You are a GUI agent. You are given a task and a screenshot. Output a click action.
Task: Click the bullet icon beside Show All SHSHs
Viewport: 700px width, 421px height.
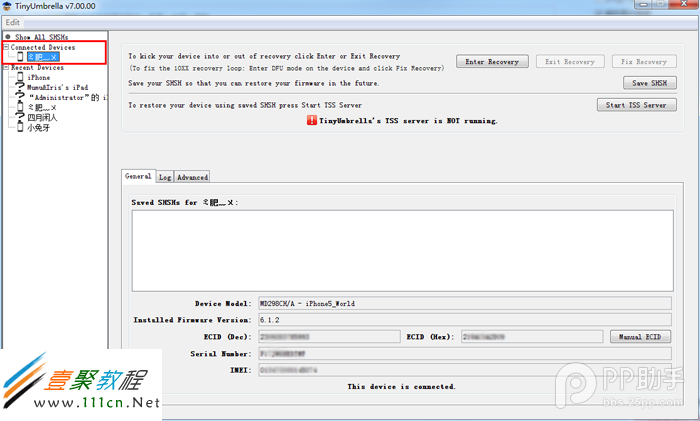(8, 37)
